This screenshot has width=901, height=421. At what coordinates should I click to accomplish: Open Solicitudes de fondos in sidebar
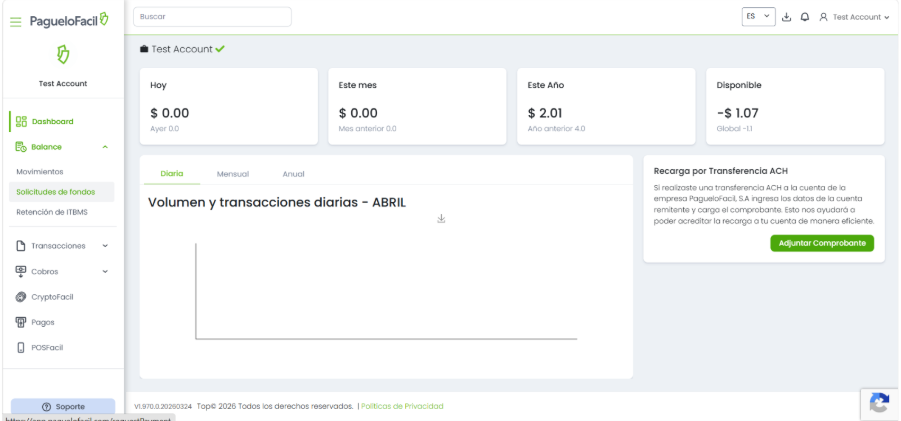[x=56, y=191]
